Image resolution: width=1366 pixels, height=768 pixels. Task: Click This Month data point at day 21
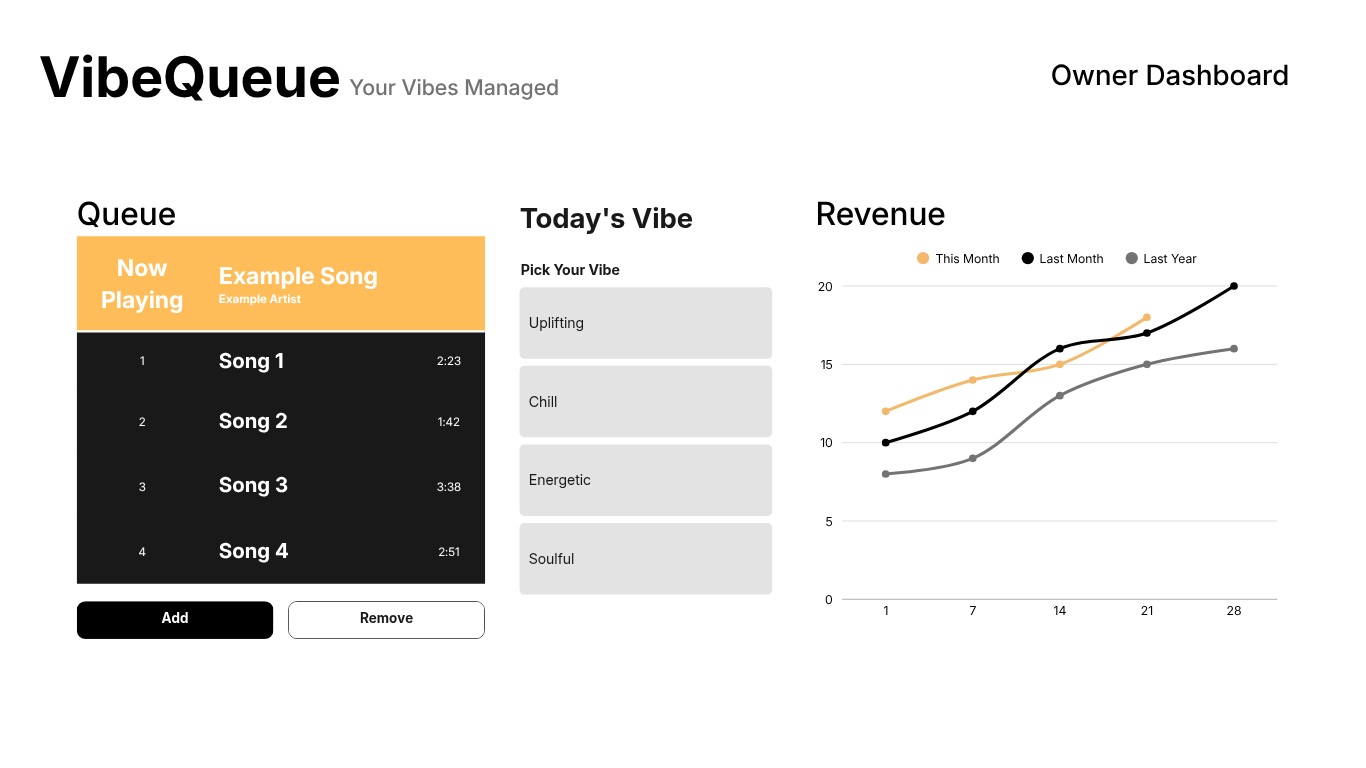(1147, 317)
